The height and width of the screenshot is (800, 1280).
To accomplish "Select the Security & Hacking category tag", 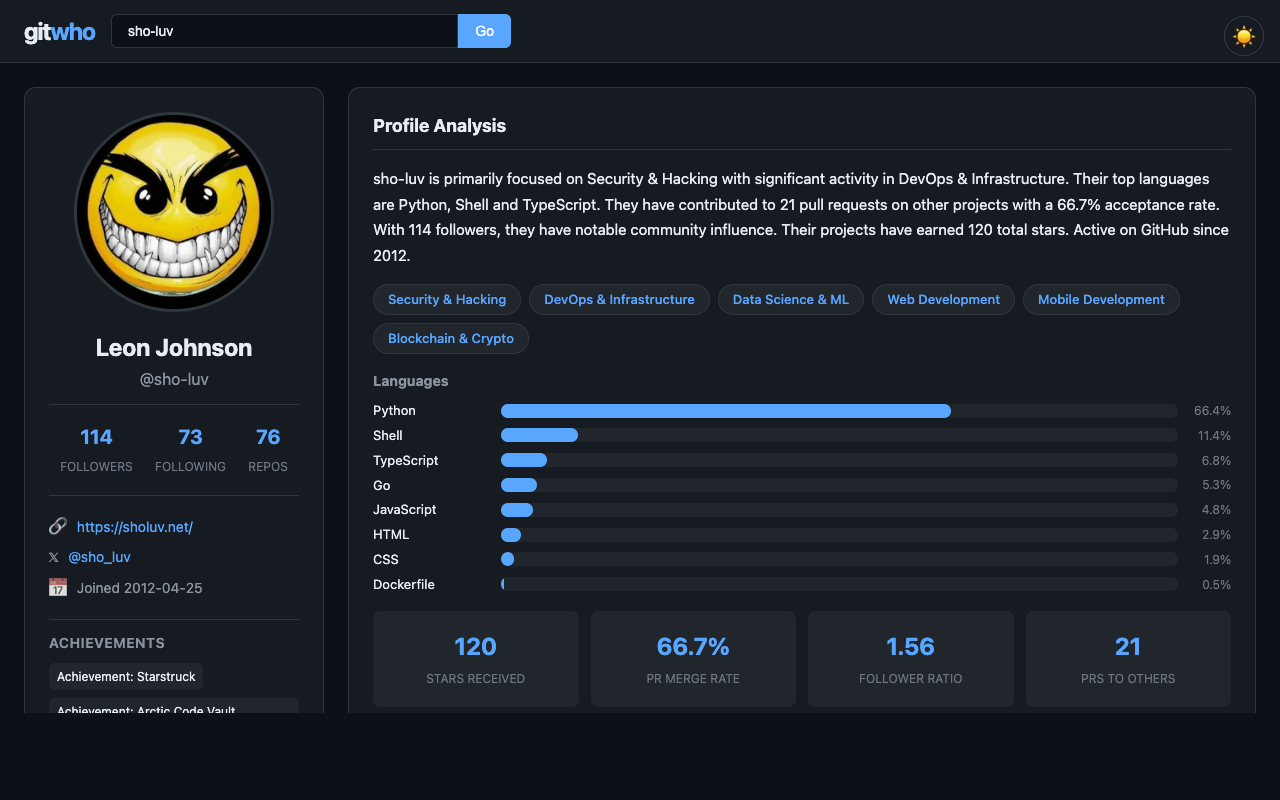I will [446, 299].
